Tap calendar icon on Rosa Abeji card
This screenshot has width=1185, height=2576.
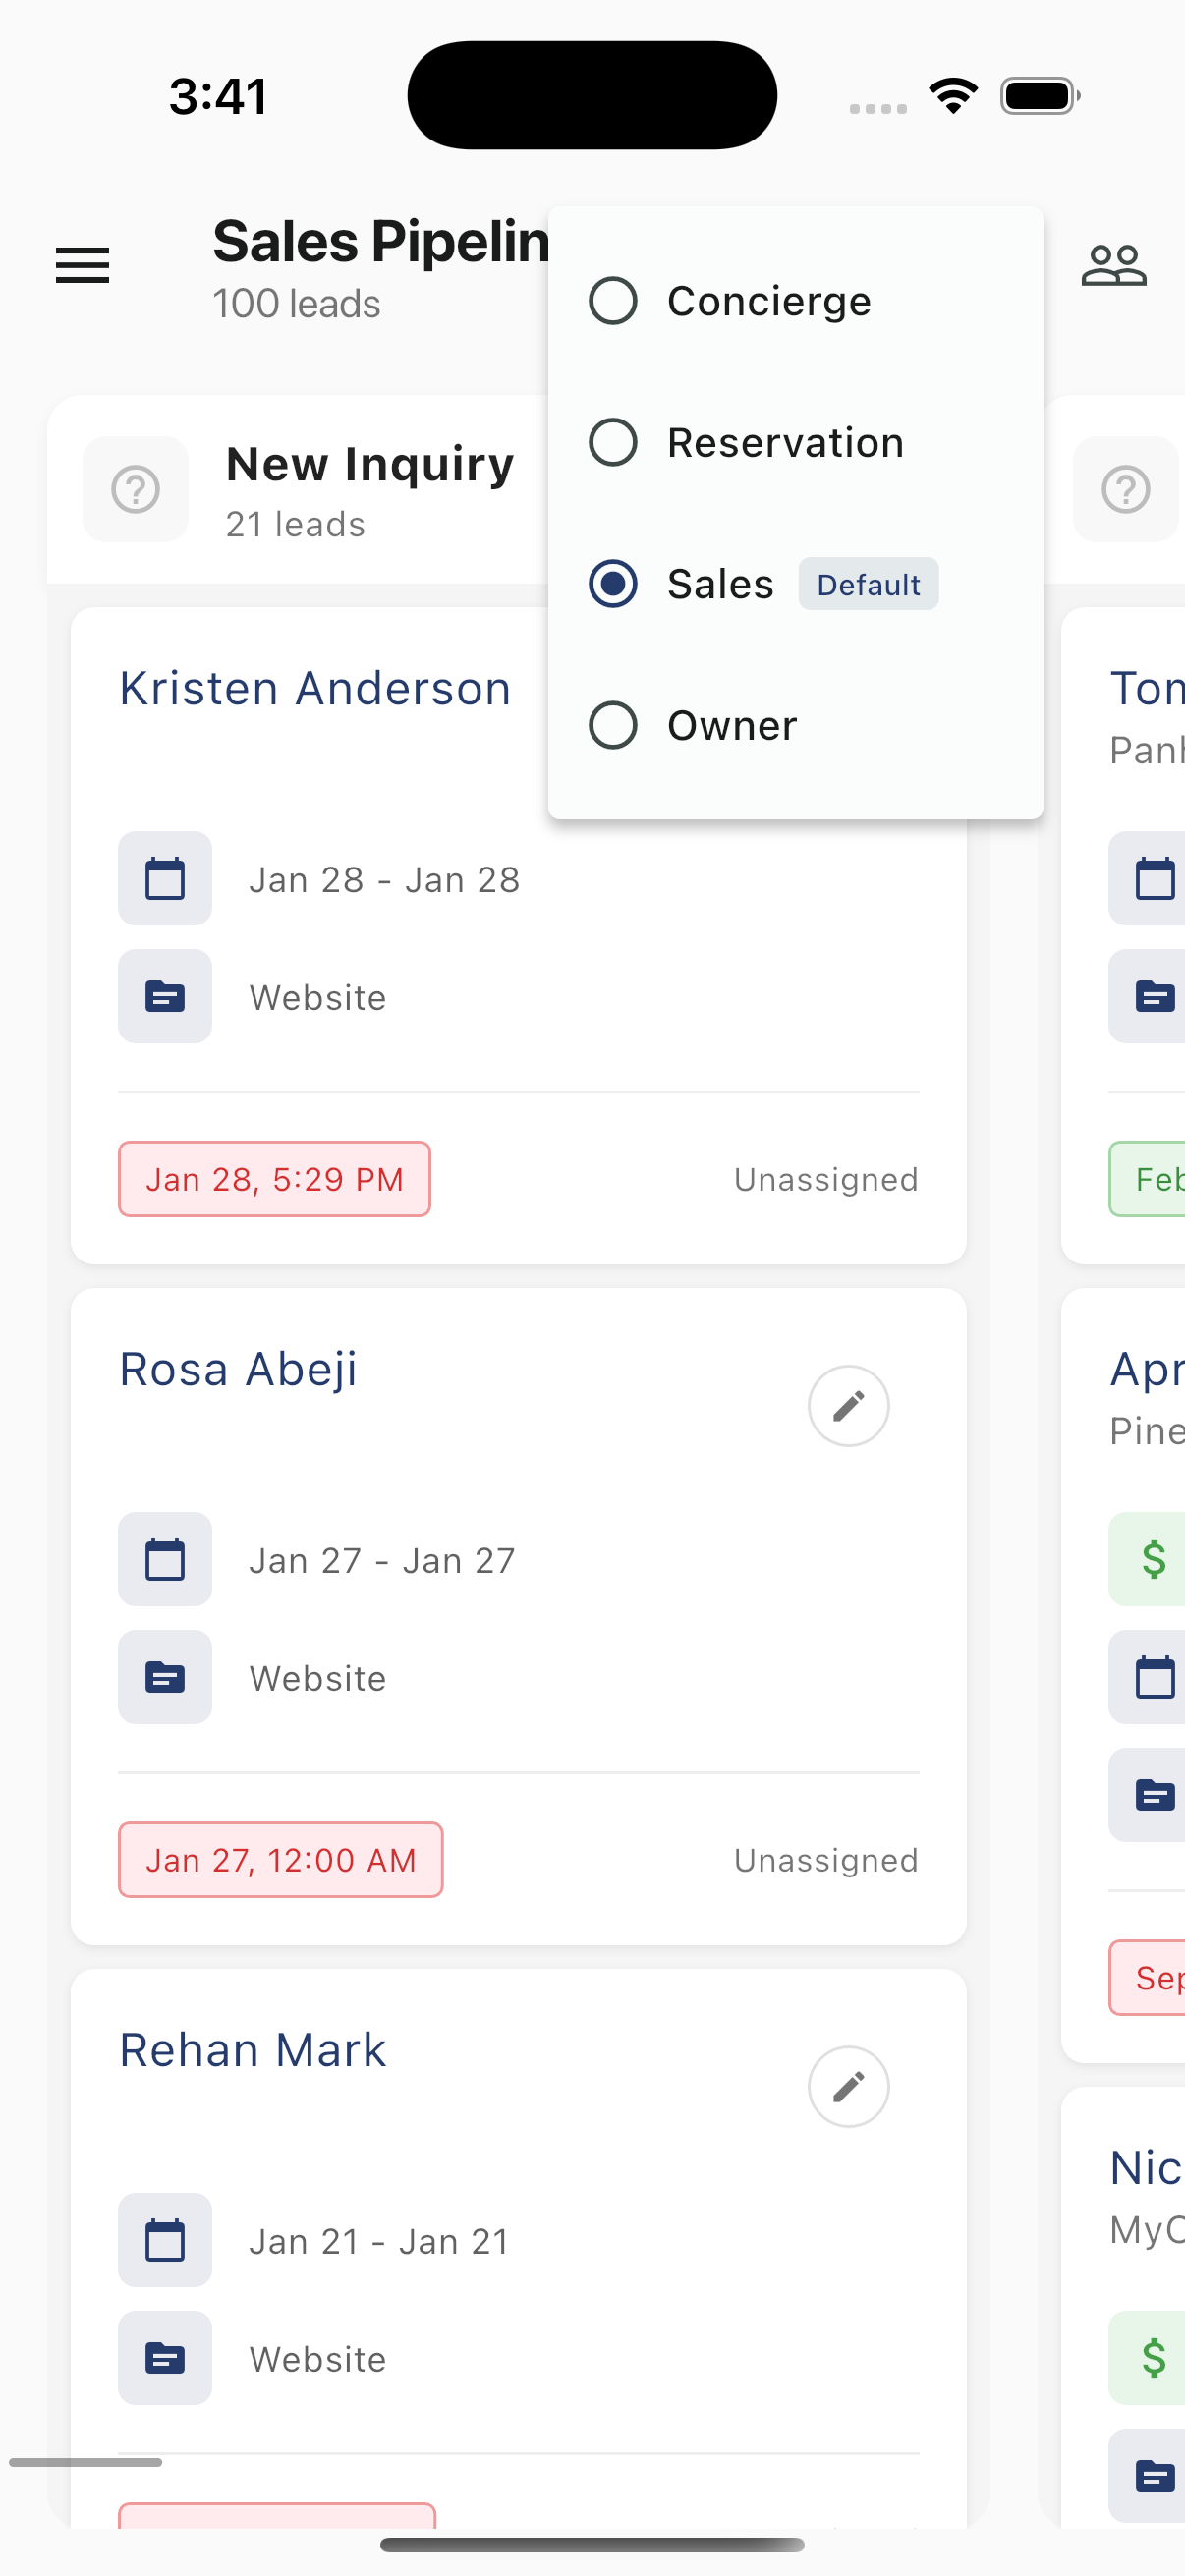pyautogui.click(x=165, y=1559)
